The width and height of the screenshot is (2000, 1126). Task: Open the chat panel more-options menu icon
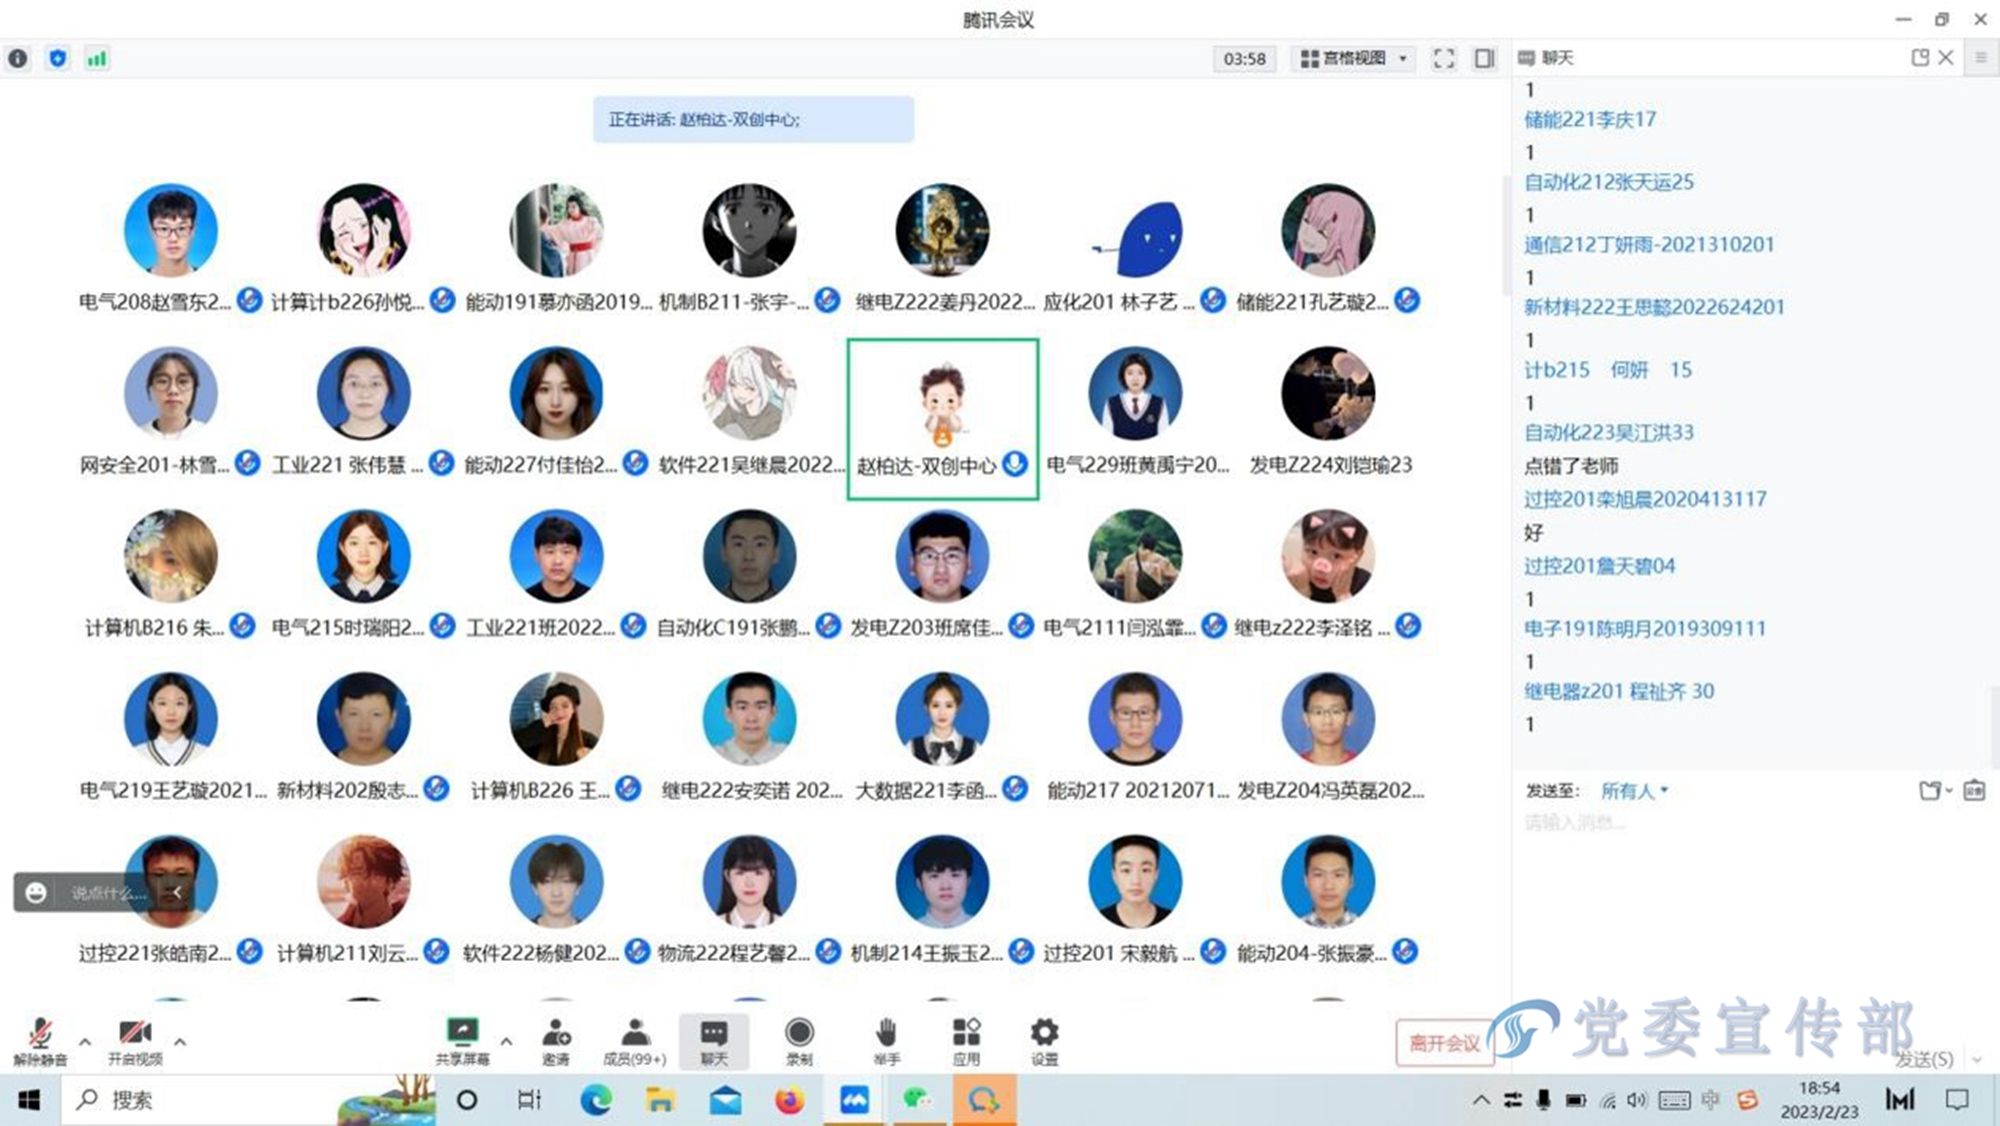point(1980,58)
